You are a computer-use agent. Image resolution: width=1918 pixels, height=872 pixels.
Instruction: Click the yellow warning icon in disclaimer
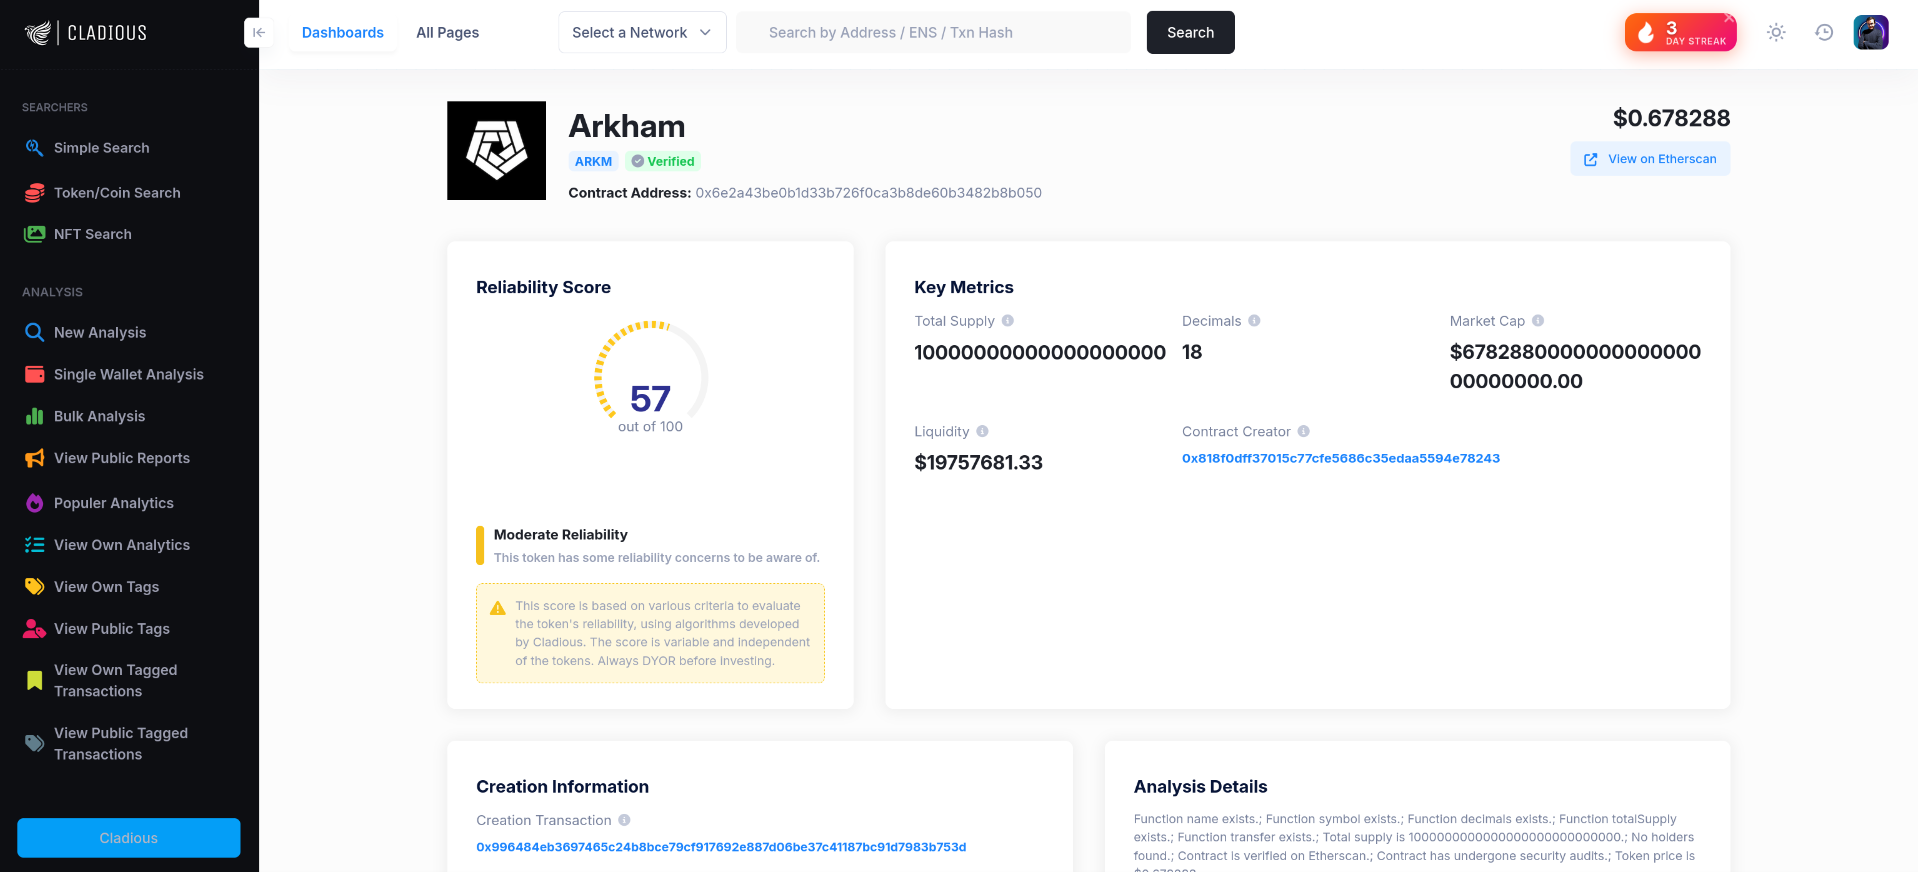(x=497, y=608)
